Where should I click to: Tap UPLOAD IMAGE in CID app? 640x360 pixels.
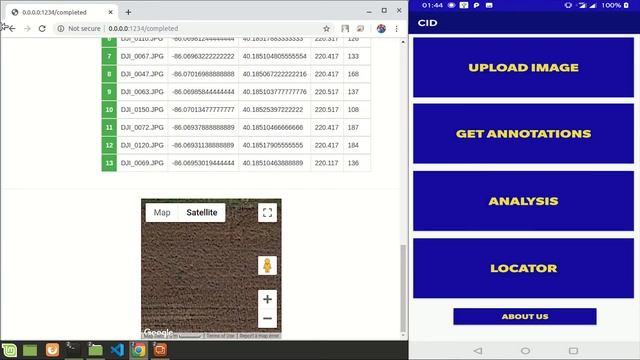(x=523, y=67)
